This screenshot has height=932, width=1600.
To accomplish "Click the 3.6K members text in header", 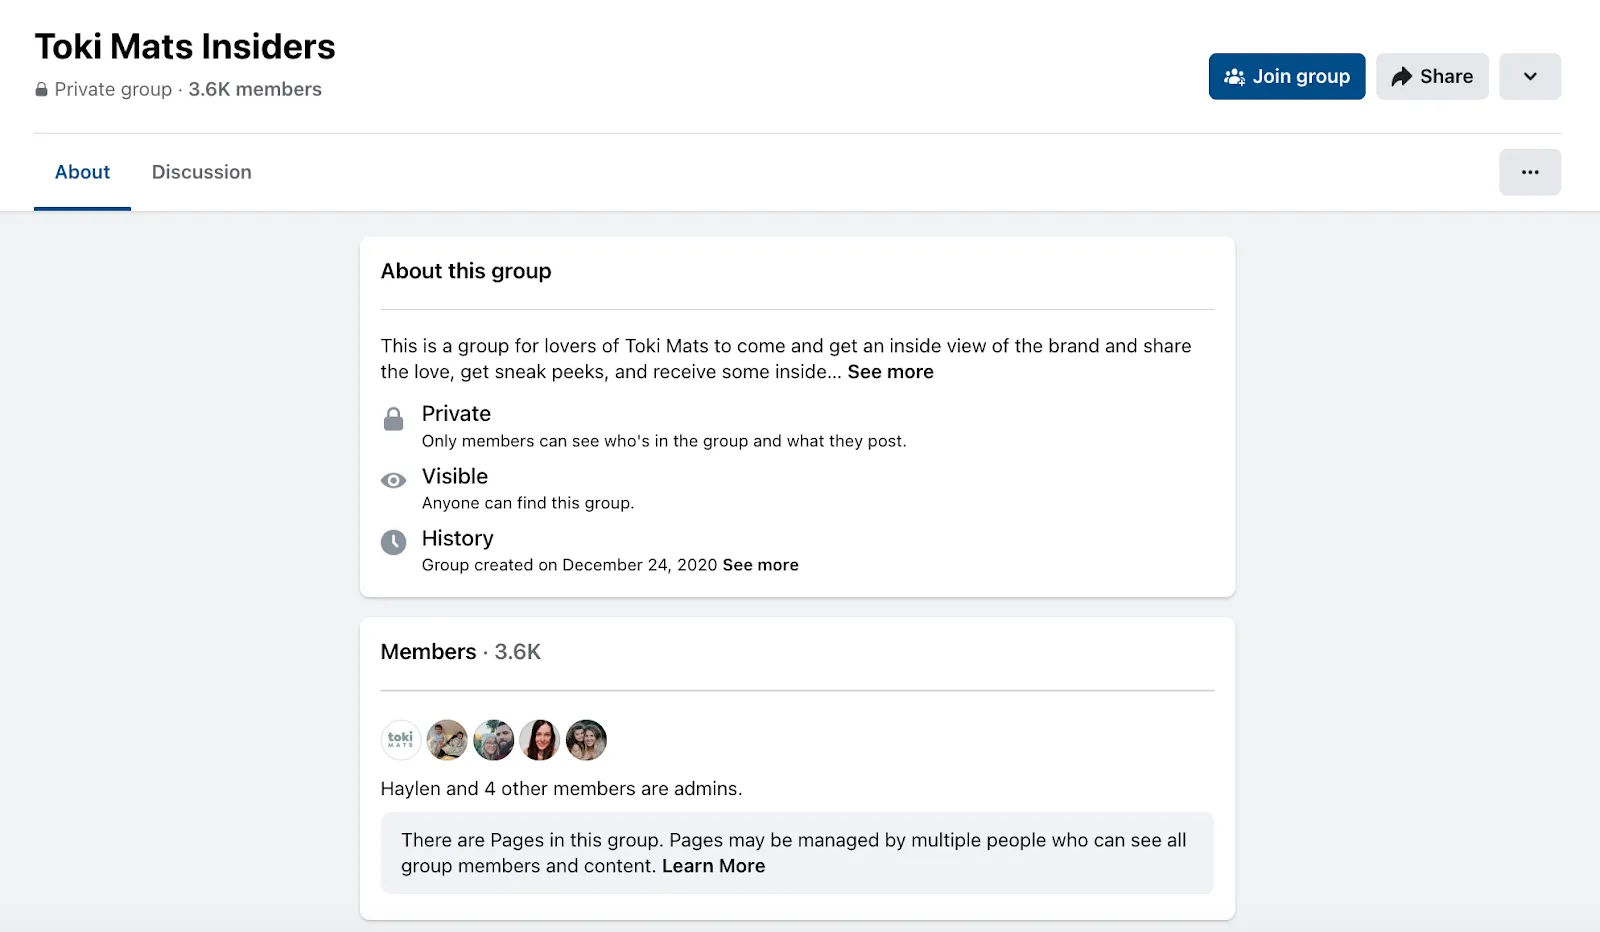I will pyautogui.click(x=255, y=89).
